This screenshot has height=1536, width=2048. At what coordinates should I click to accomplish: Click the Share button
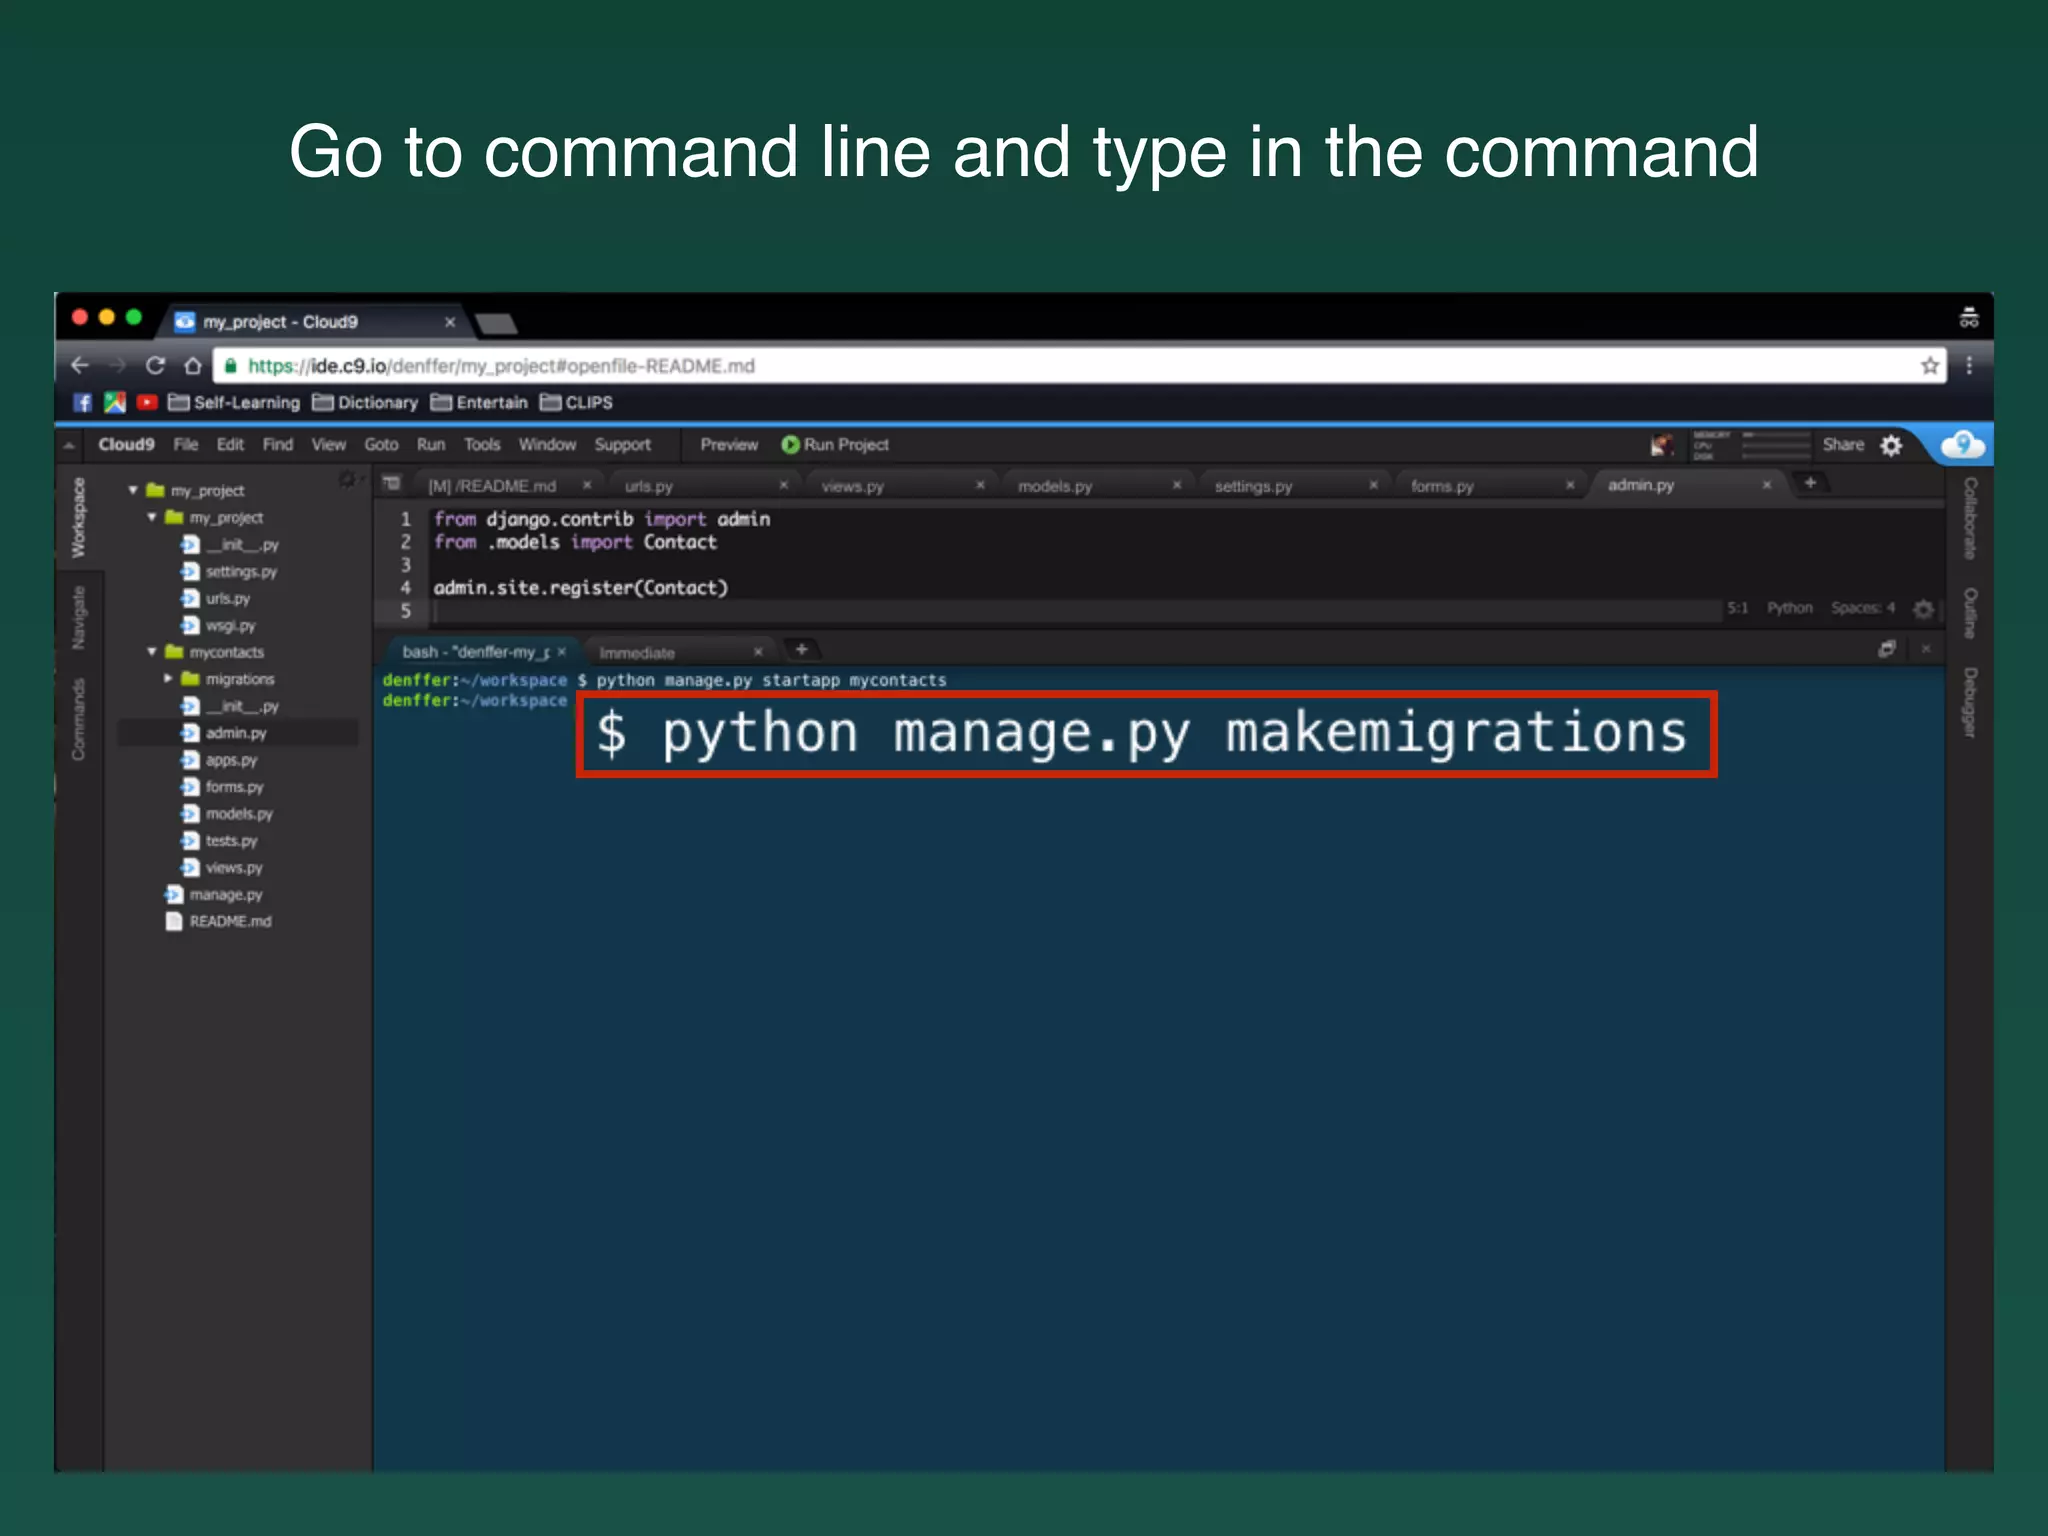[x=1842, y=445]
